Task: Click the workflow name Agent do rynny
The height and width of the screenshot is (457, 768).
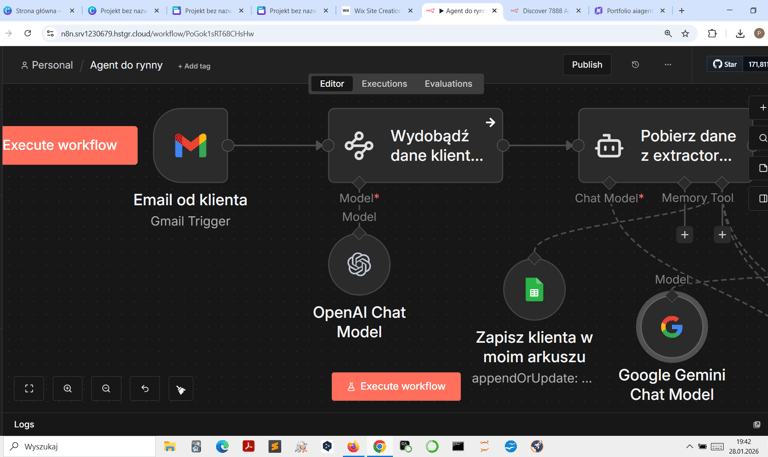Action: [126, 65]
